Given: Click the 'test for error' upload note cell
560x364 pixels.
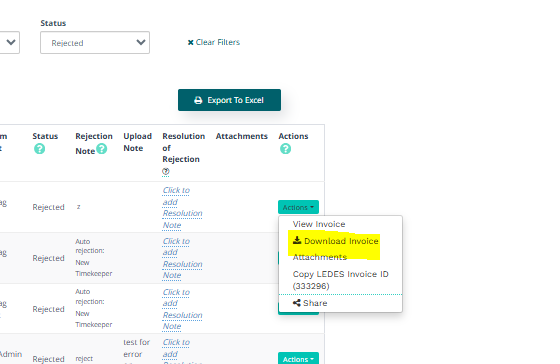Looking at the screenshot, I should (x=136, y=350).
